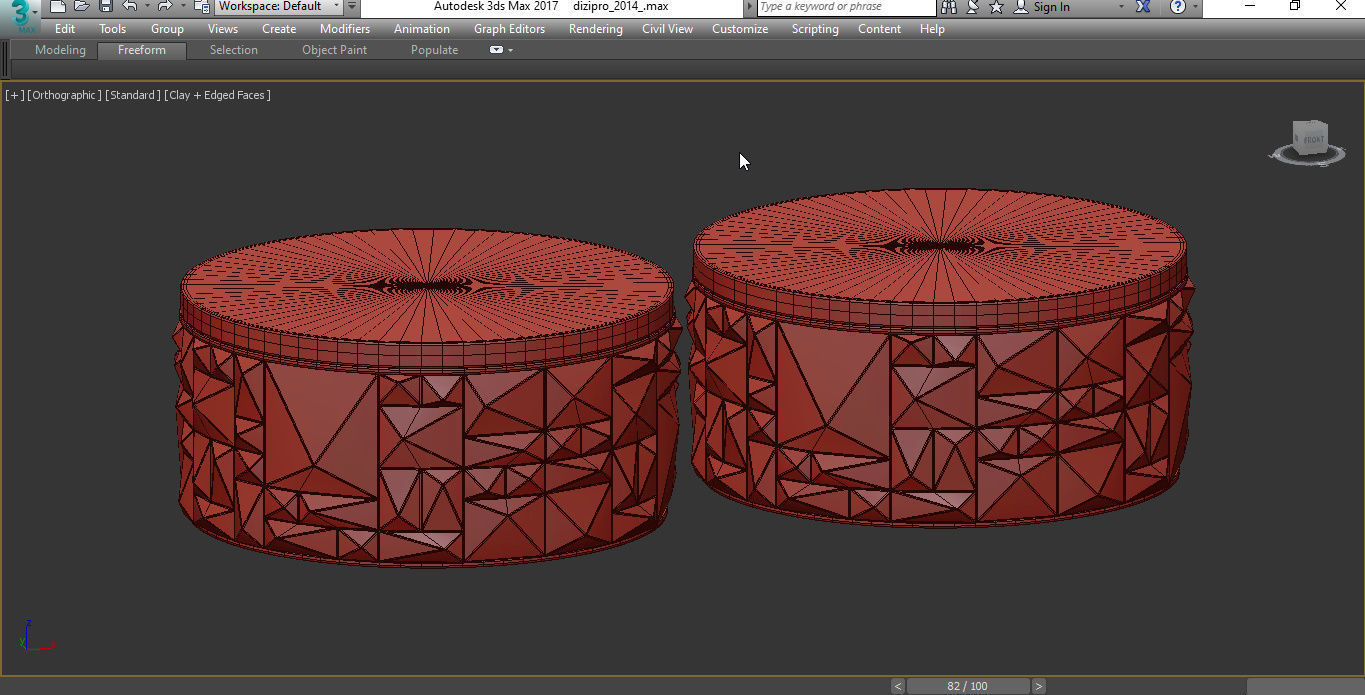Focus the keyword or phrase search field
Image resolution: width=1365 pixels, height=695 pixels.
click(846, 7)
